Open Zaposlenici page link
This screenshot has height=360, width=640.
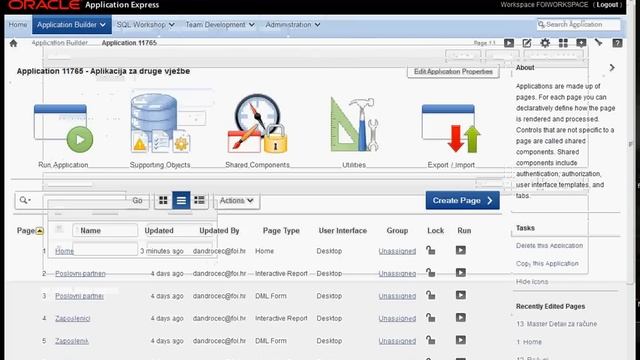pos(73,318)
